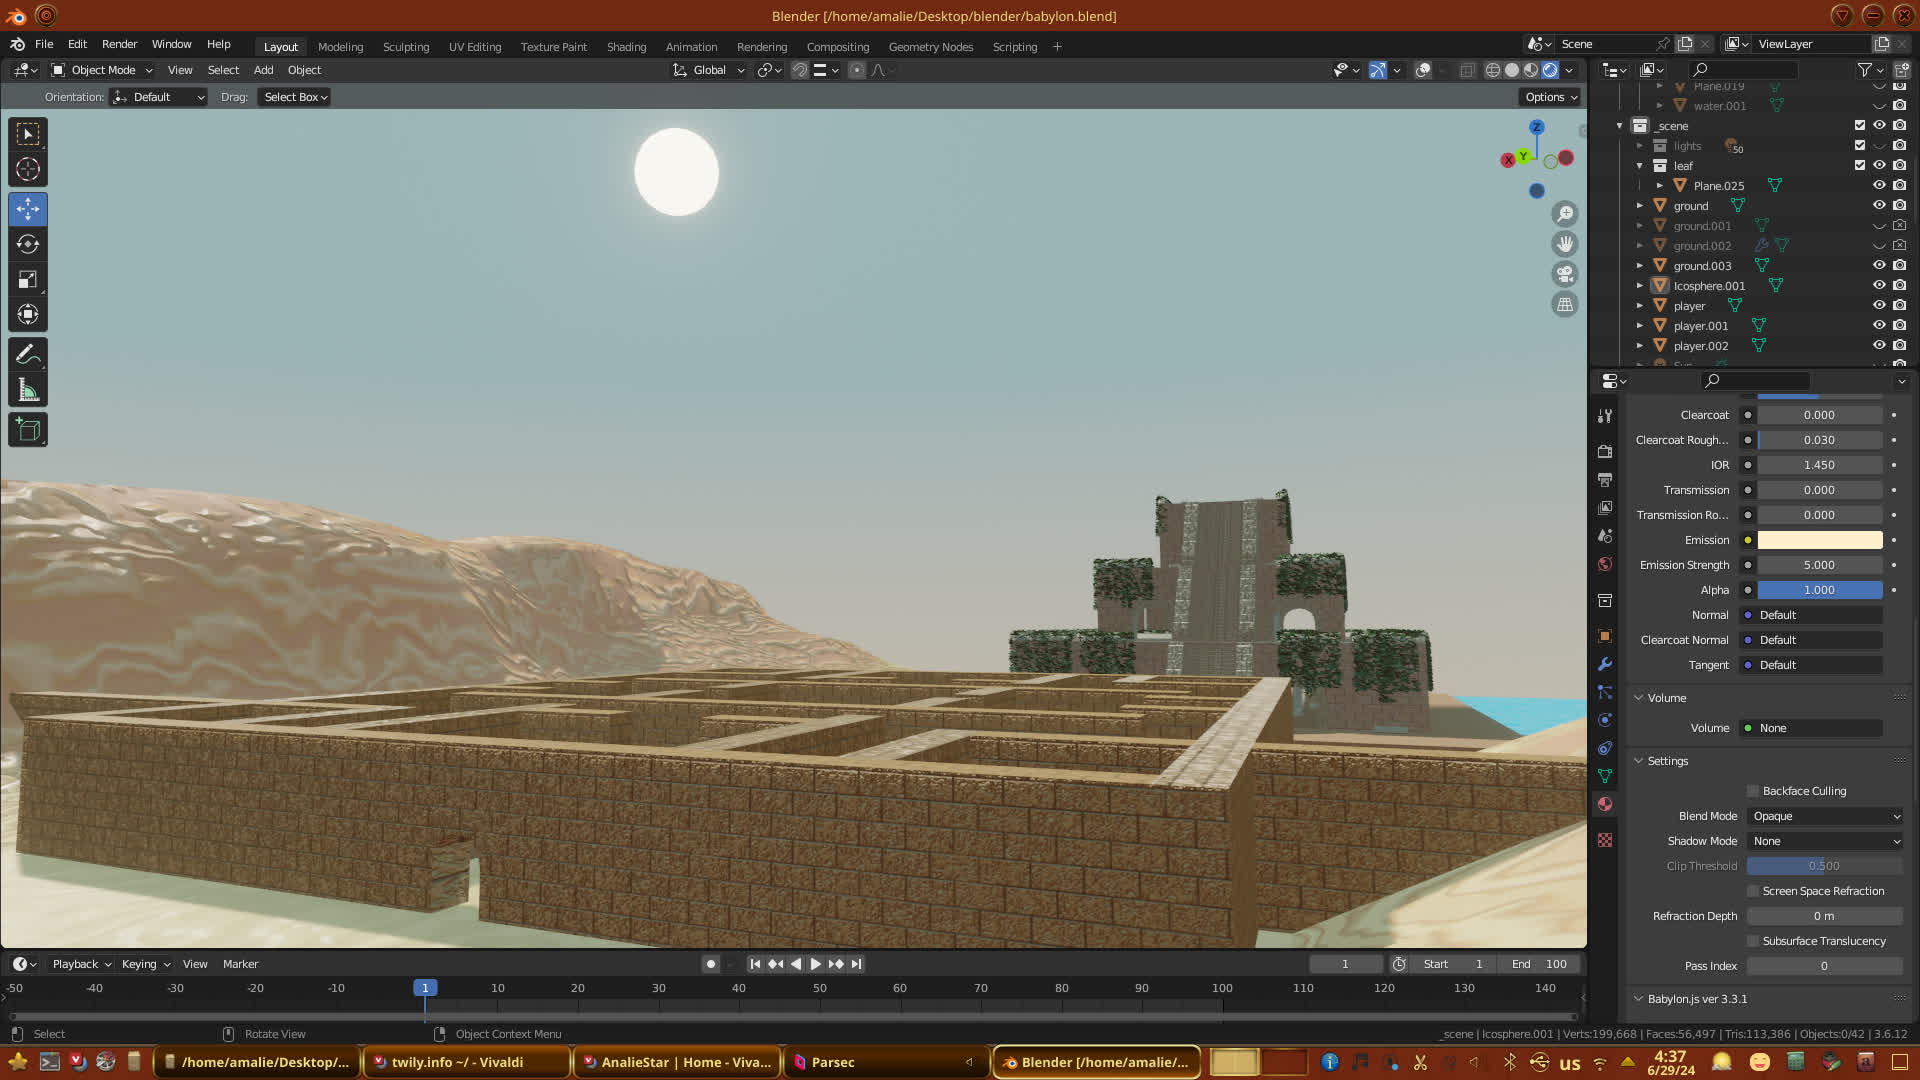
Task: Expand the ground object in the outliner
Action: [1640, 206]
